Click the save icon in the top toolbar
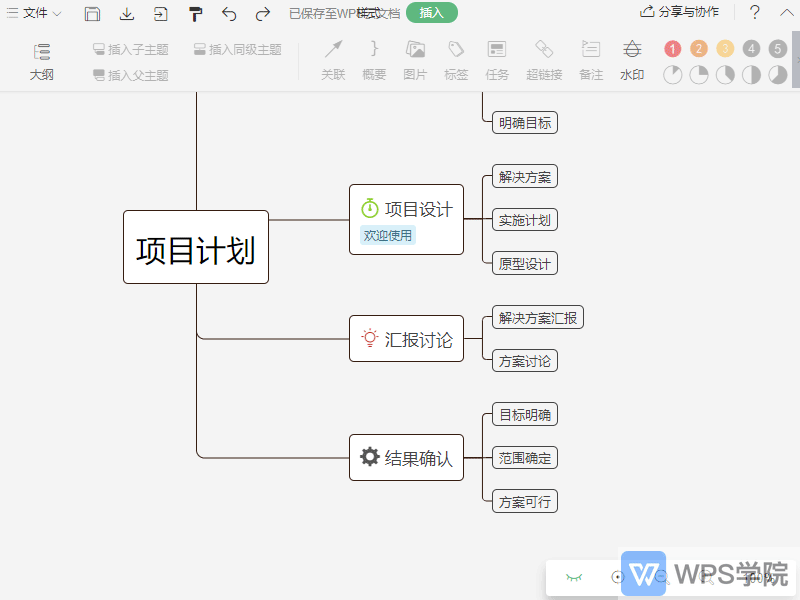Image resolution: width=800 pixels, height=600 pixels. pyautogui.click(x=92, y=14)
